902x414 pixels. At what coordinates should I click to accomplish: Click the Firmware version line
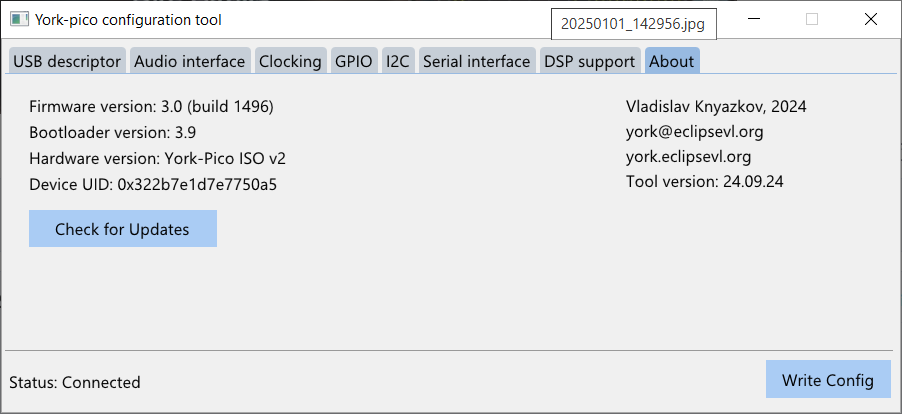[151, 107]
